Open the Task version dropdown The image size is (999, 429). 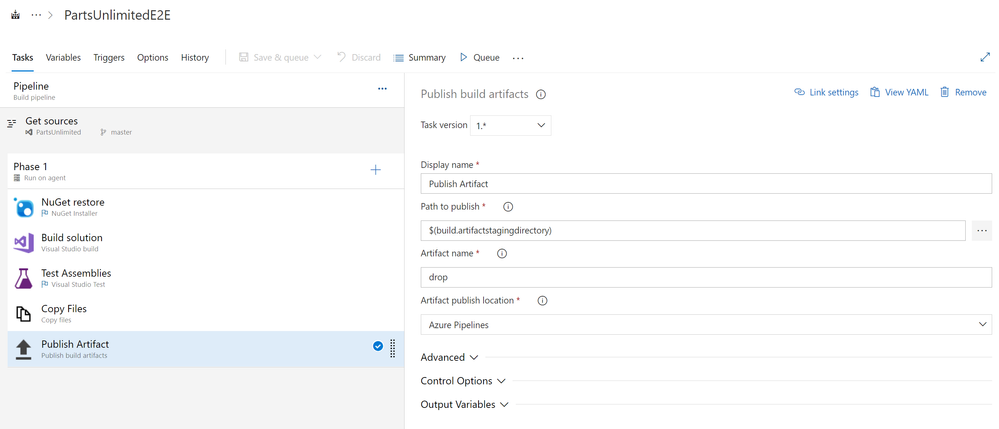click(x=510, y=126)
